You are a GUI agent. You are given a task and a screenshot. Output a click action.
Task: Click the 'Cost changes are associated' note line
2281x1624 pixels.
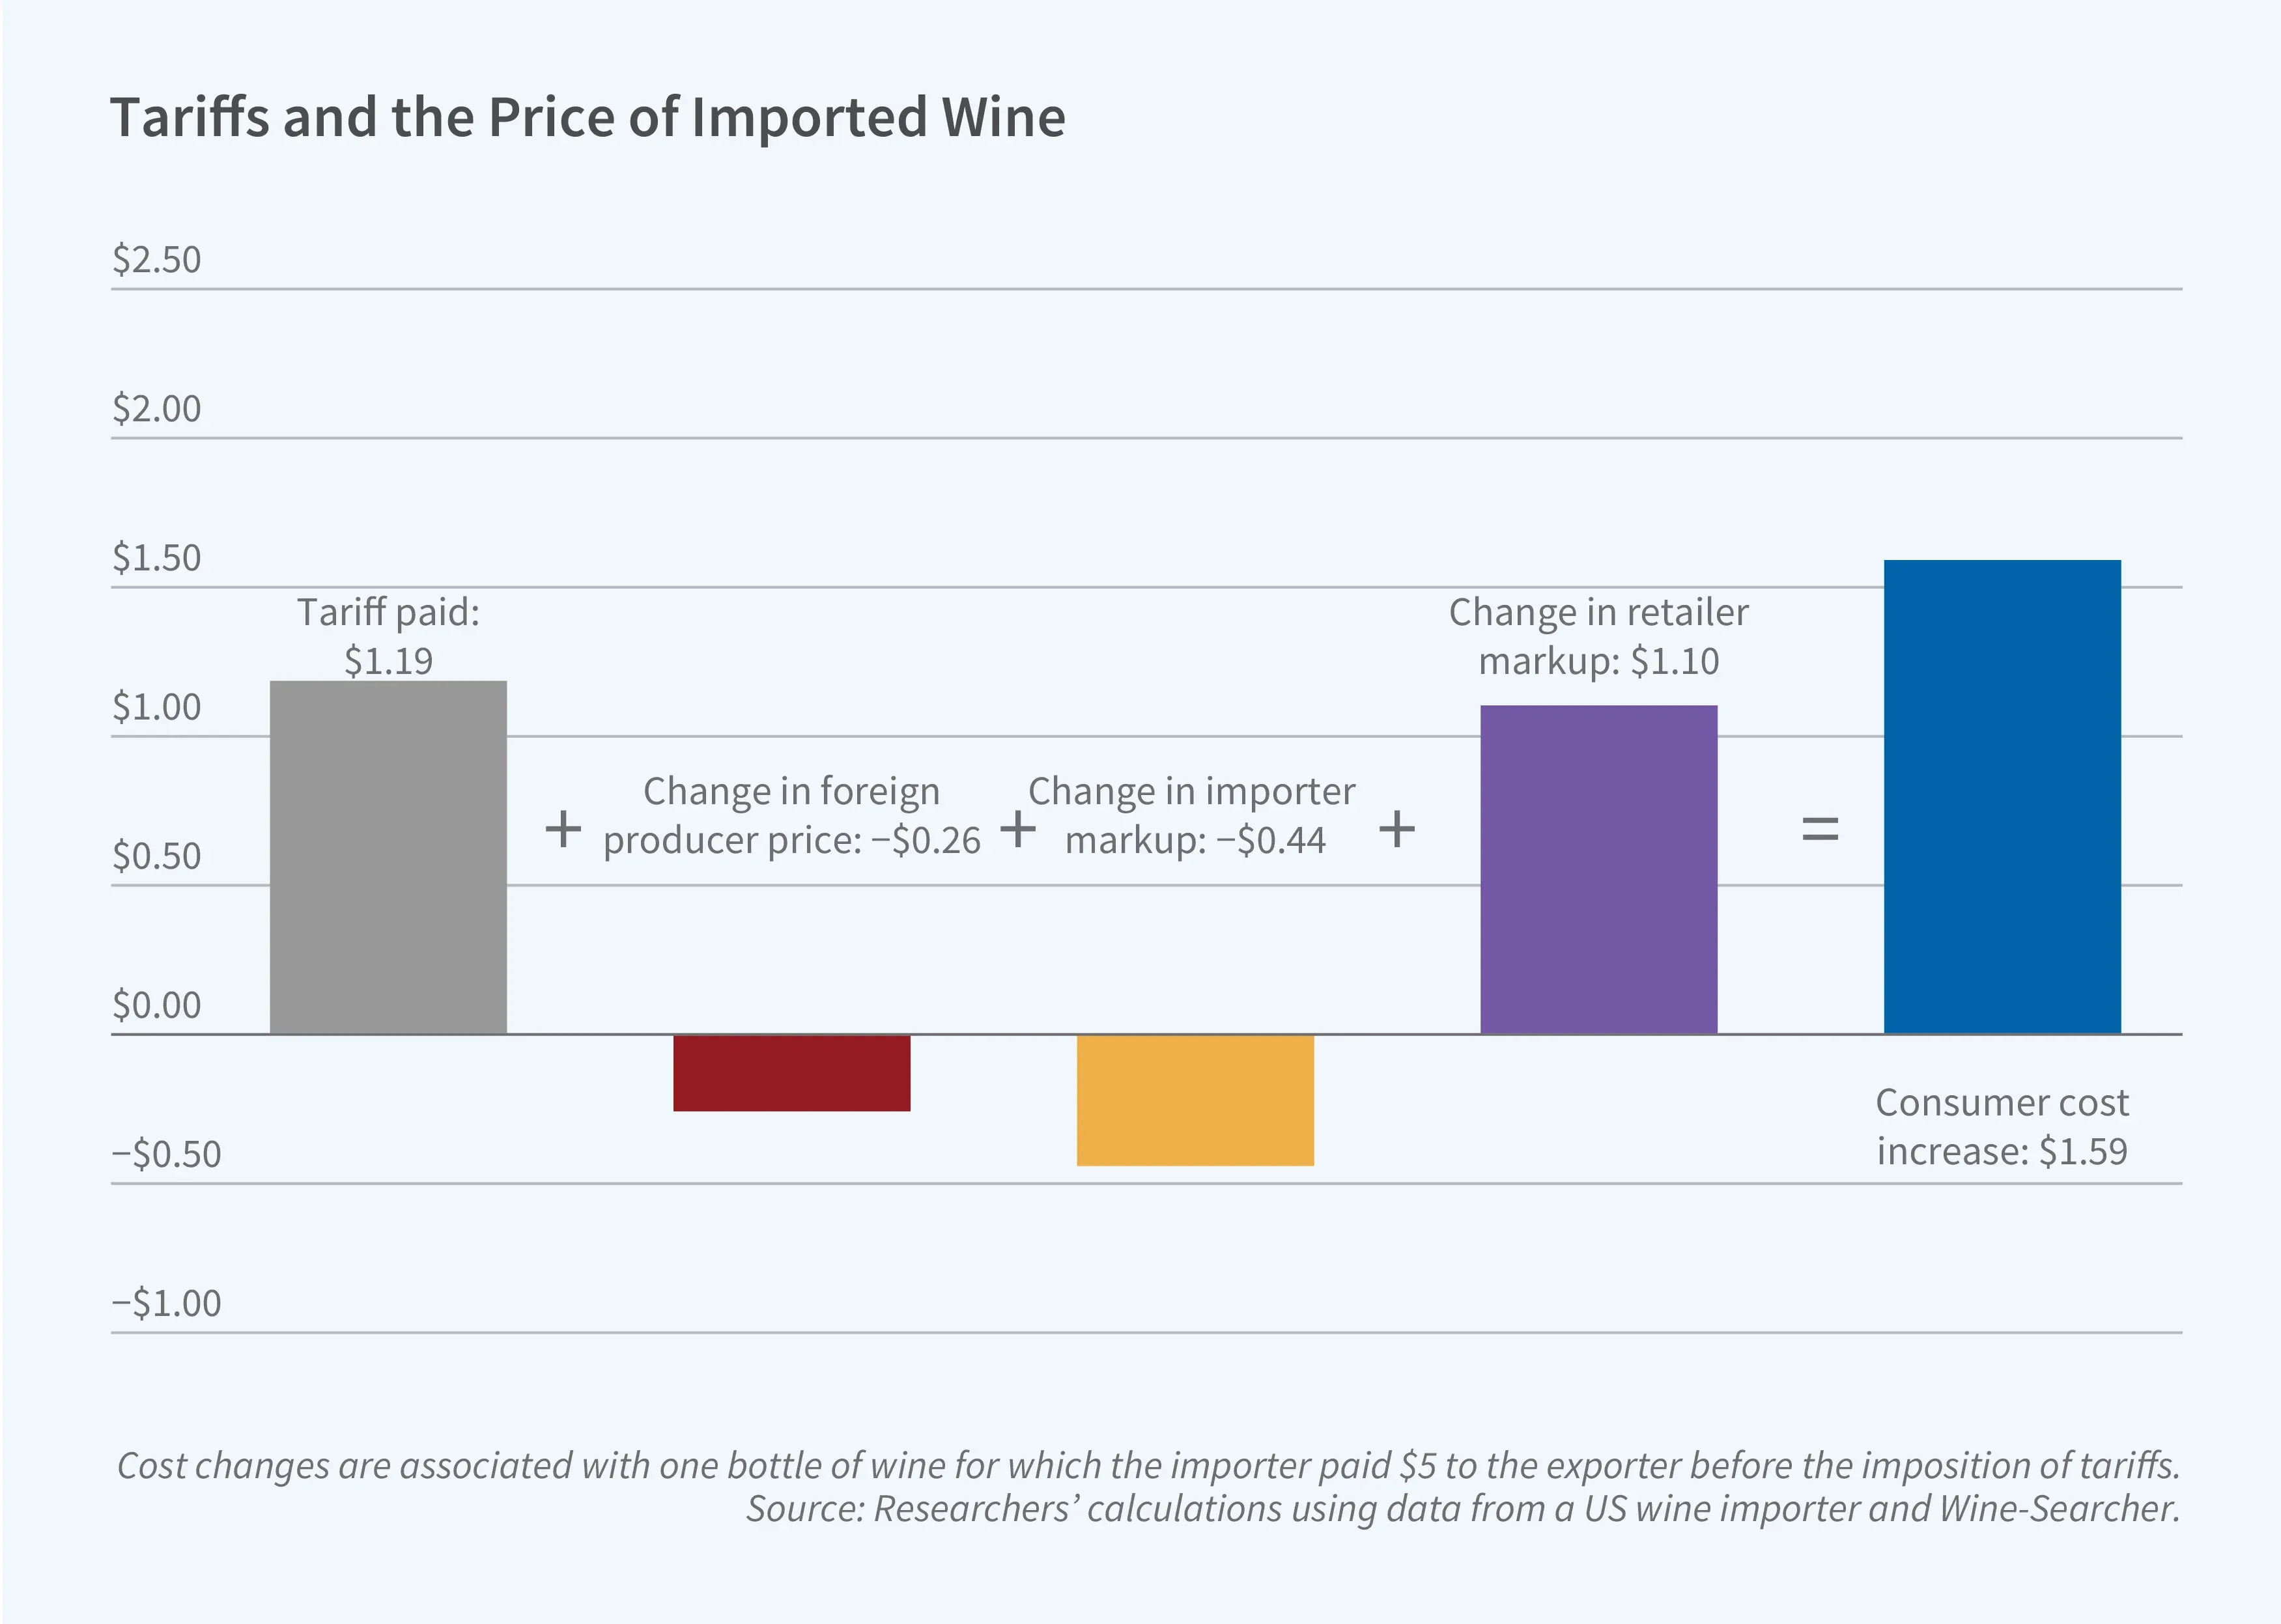tap(1148, 1465)
